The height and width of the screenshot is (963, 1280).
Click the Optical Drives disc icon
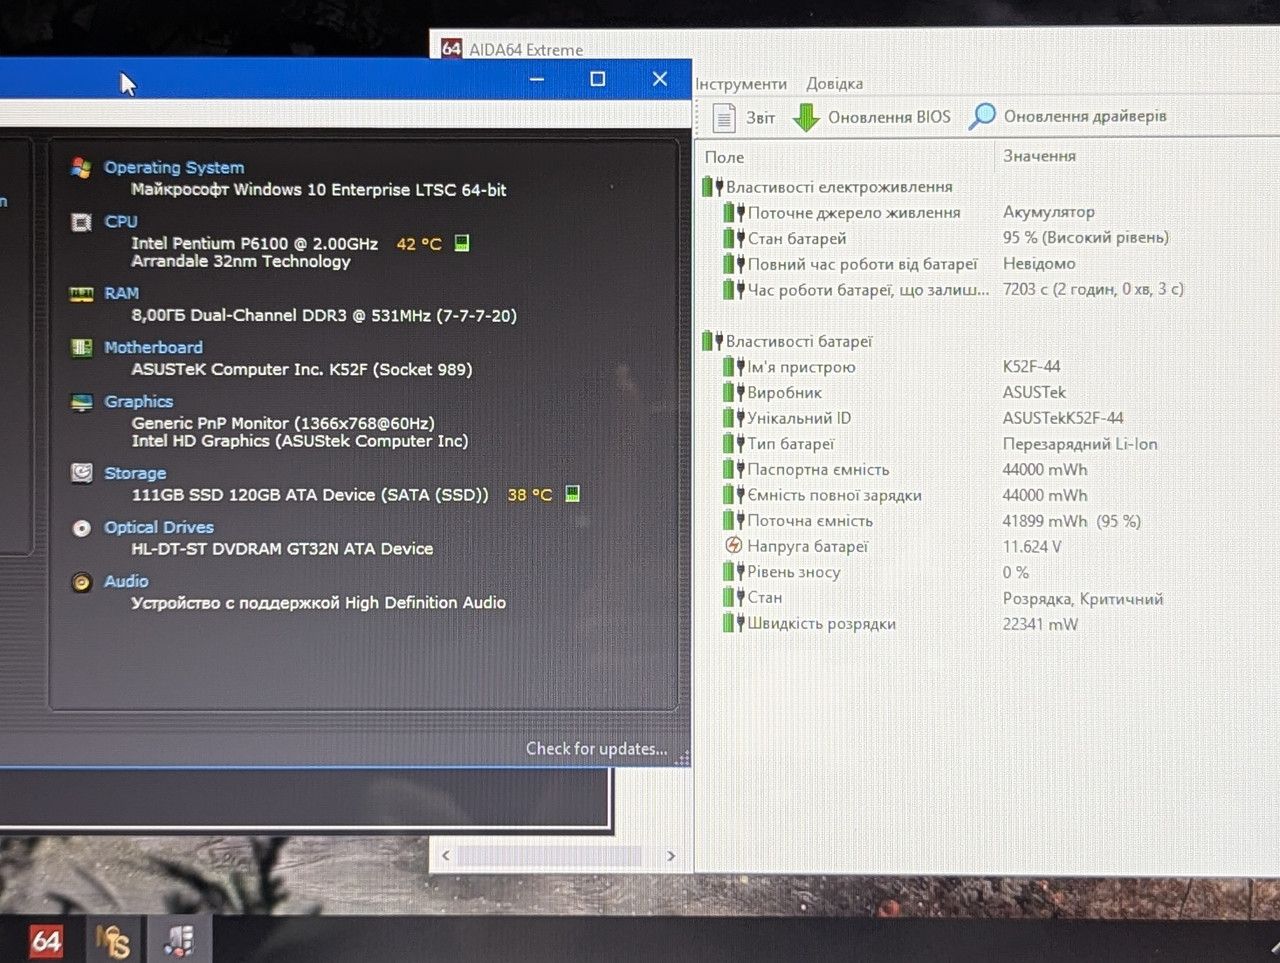pos(82,528)
